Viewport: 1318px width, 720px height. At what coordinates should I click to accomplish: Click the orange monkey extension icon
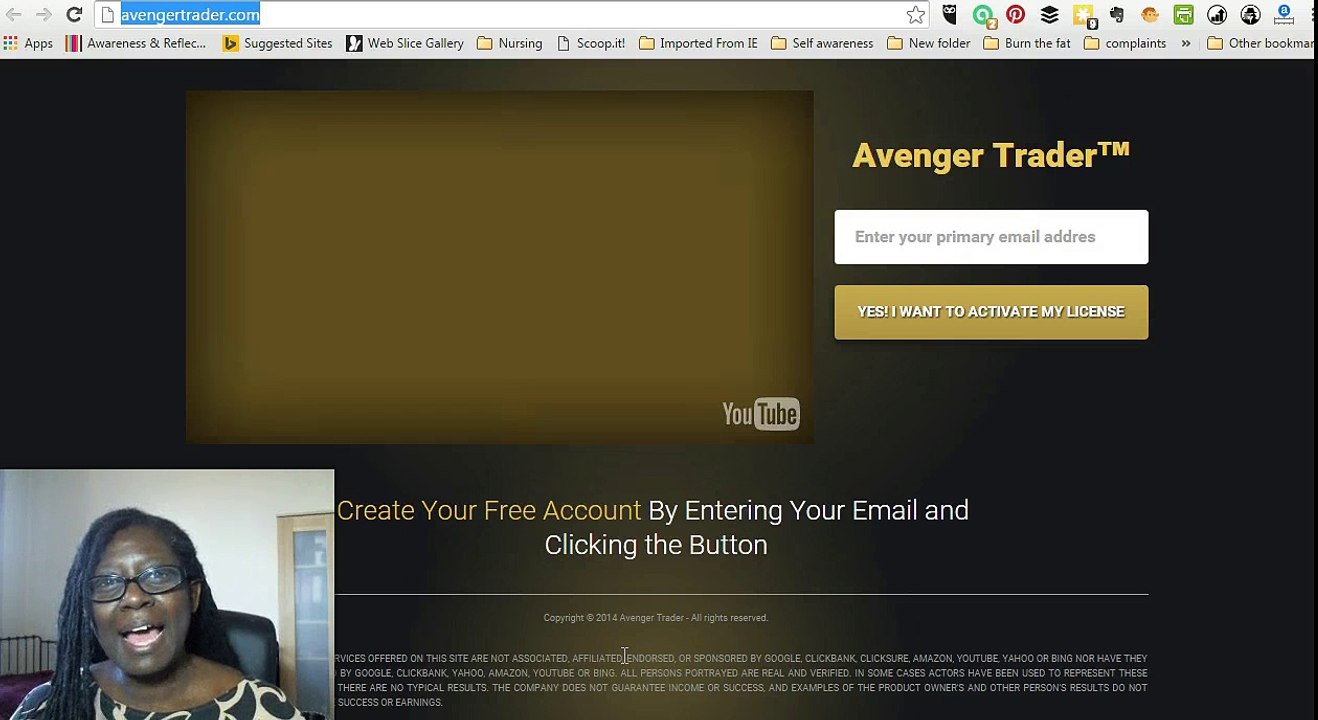click(x=1150, y=14)
